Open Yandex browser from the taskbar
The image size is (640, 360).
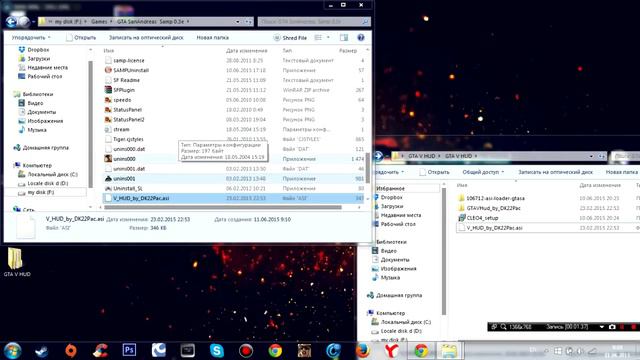coord(391,351)
